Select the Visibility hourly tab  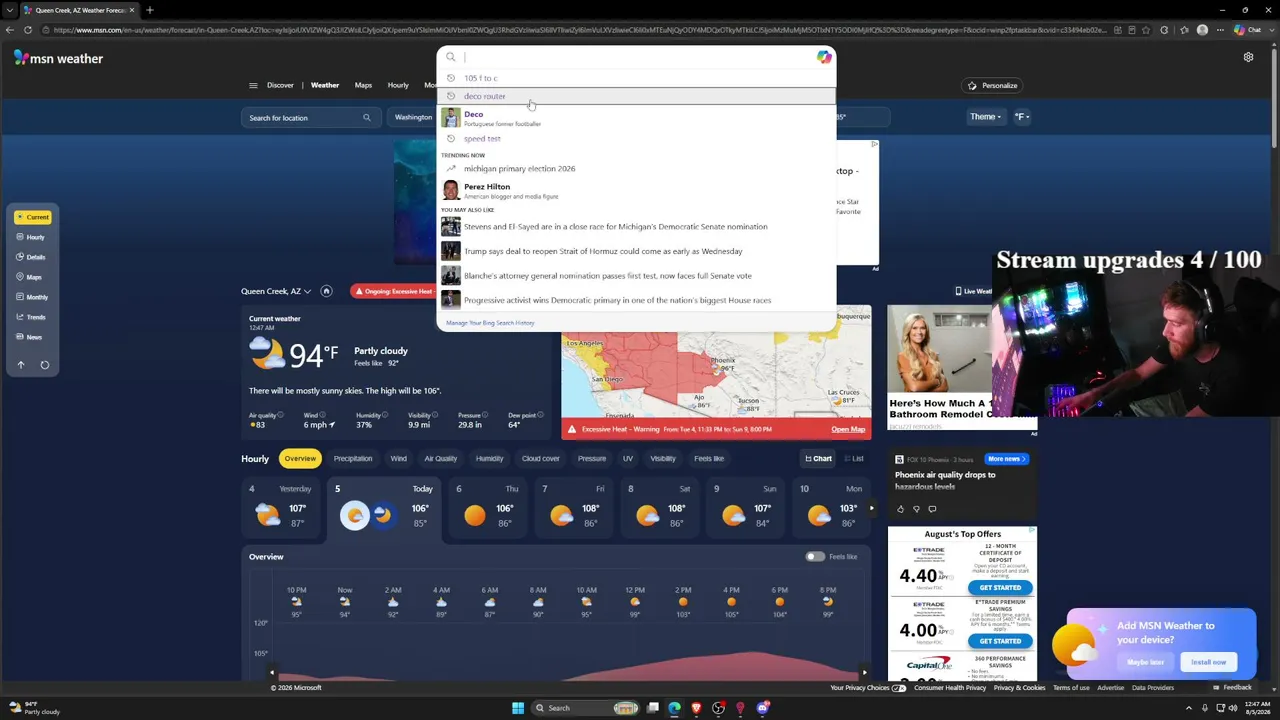coord(663,459)
